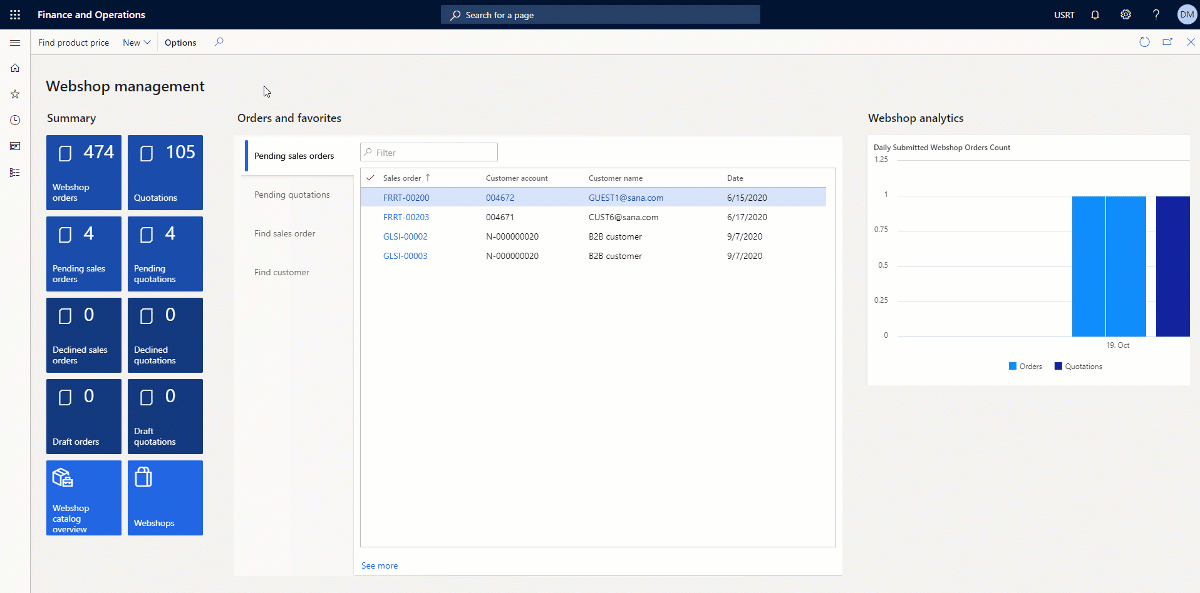Screen dimensions: 1200x593
Task: Open the Webshop orders tile
Action: 84,172
